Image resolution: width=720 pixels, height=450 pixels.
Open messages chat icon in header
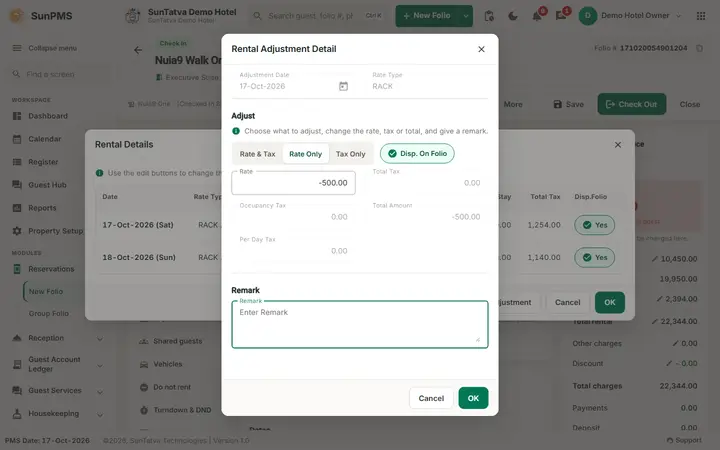(x=561, y=16)
